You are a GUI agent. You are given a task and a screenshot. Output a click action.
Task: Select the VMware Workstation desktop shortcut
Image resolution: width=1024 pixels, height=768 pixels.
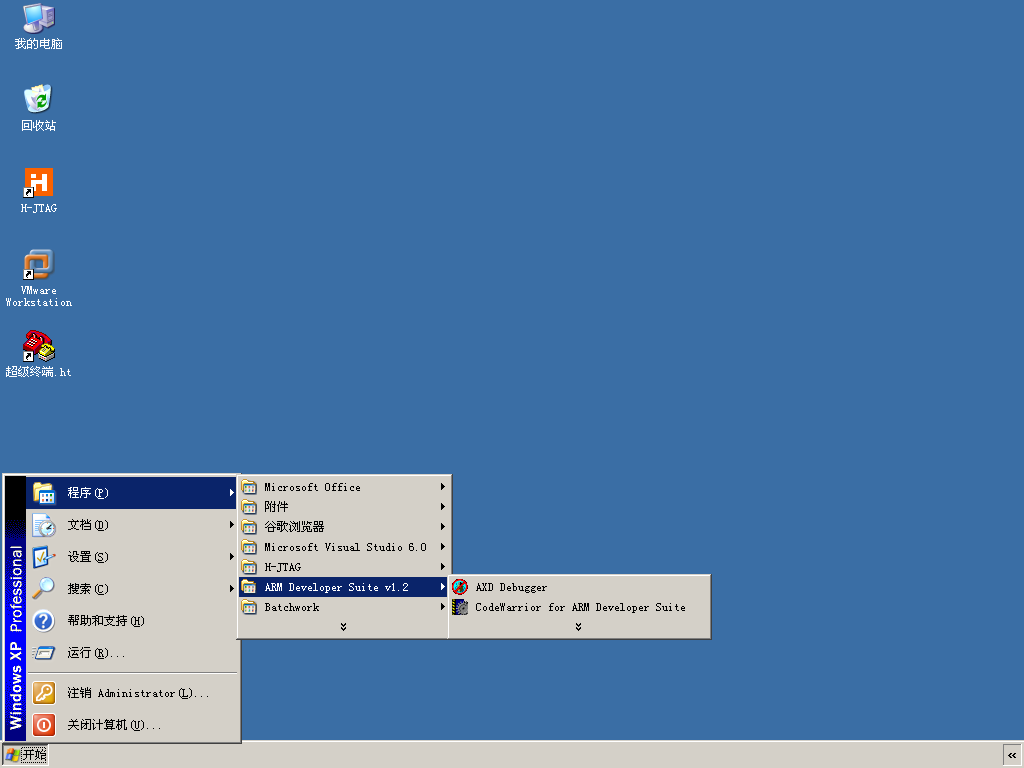point(39,278)
